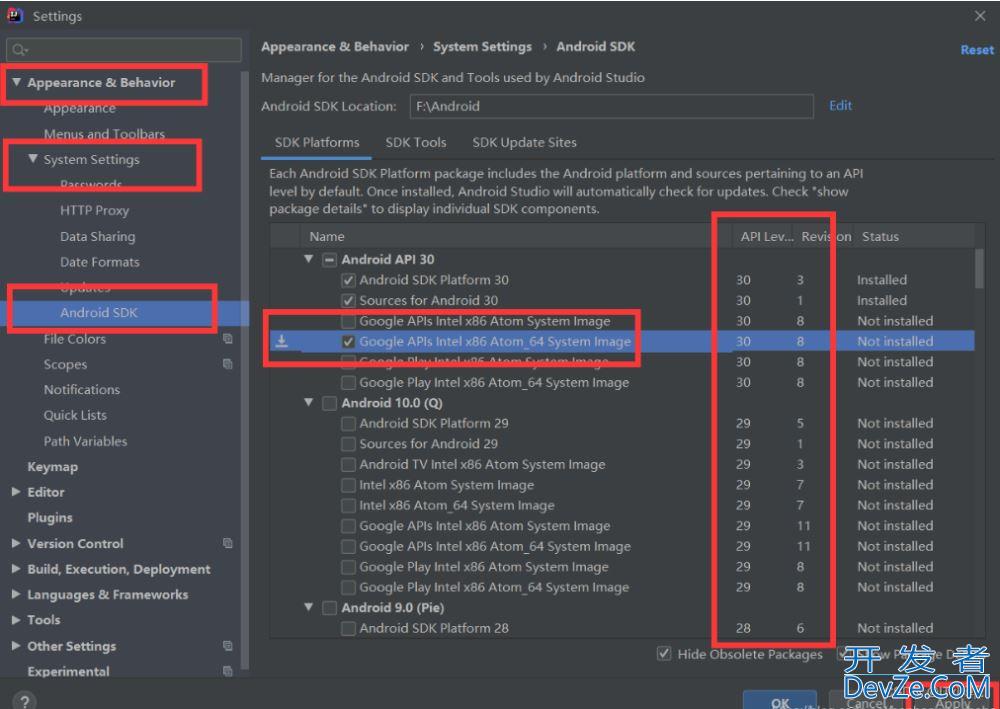Click Edit link next to SDK location

pyautogui.click(x=841, y=106)
